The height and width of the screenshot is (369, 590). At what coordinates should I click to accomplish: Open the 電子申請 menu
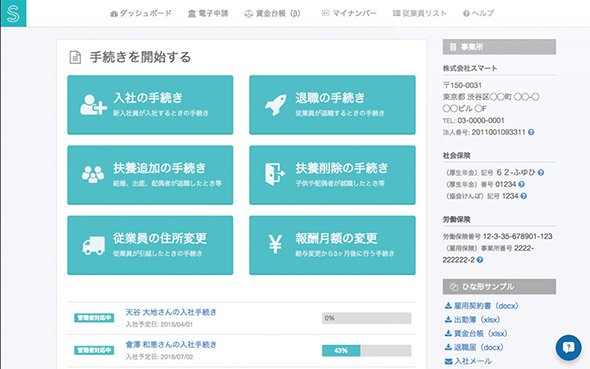pyautogui.click(x=208, y=13)
